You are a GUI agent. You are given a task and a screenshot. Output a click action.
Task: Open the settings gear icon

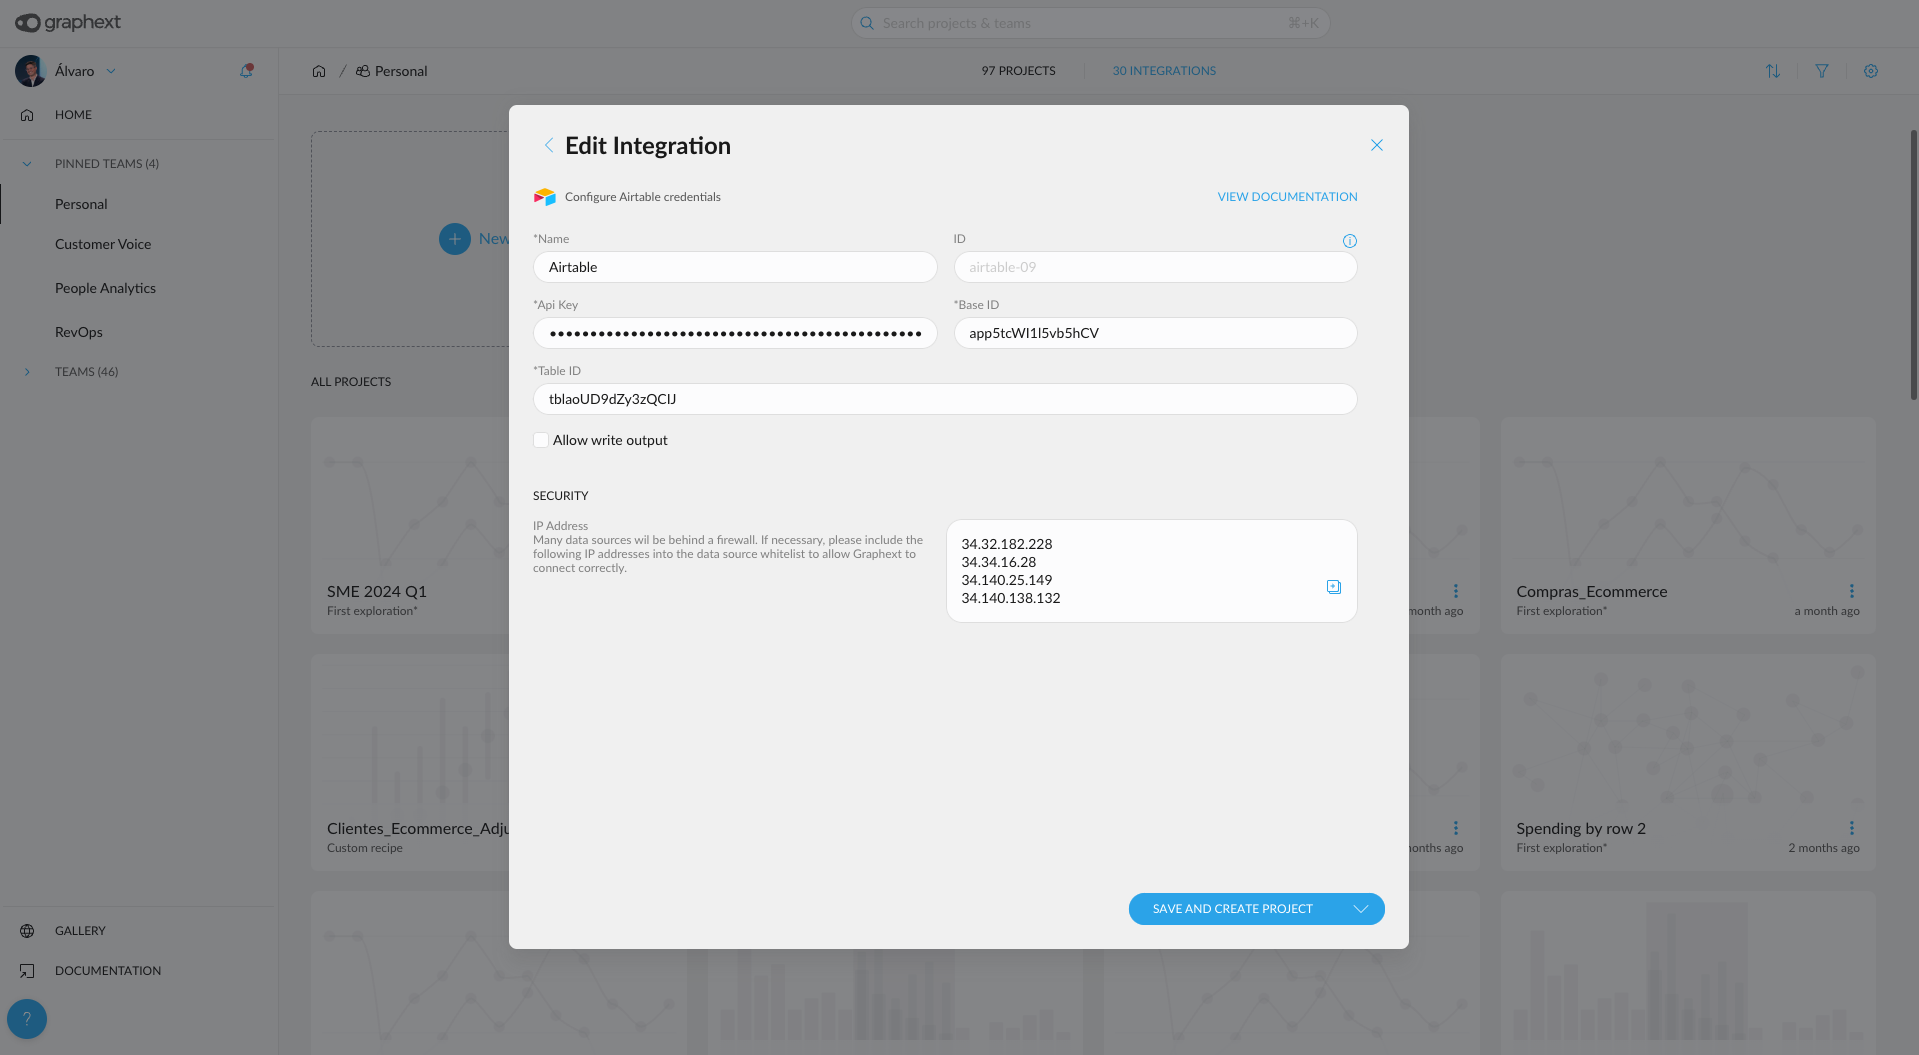tap(1871, 71)
